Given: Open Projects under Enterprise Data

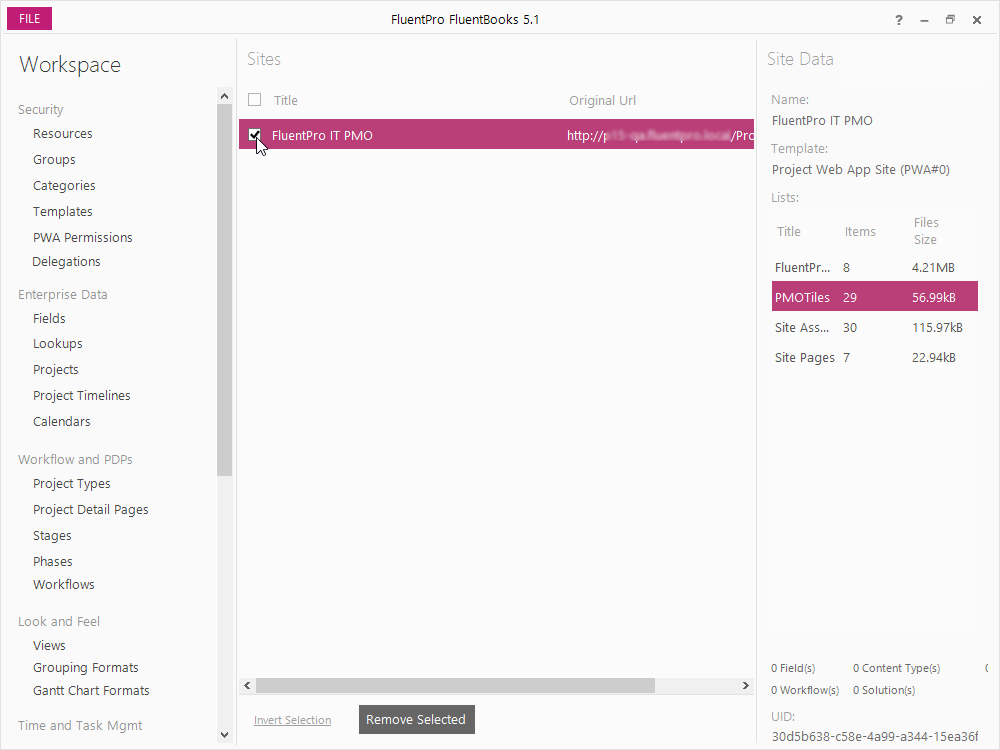Looking at the screenshot, I should click(x=55, y=369).
